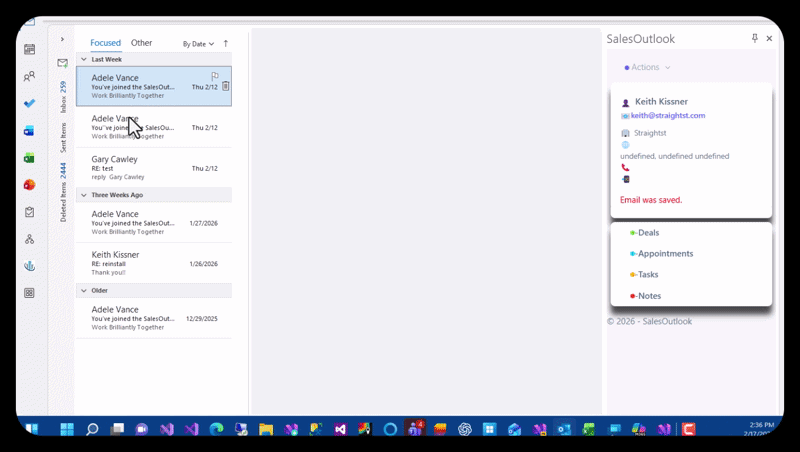Delete the highlighted Adele Vance email
This screenshot has height=452, width=800.
click(x=226, y=86)
